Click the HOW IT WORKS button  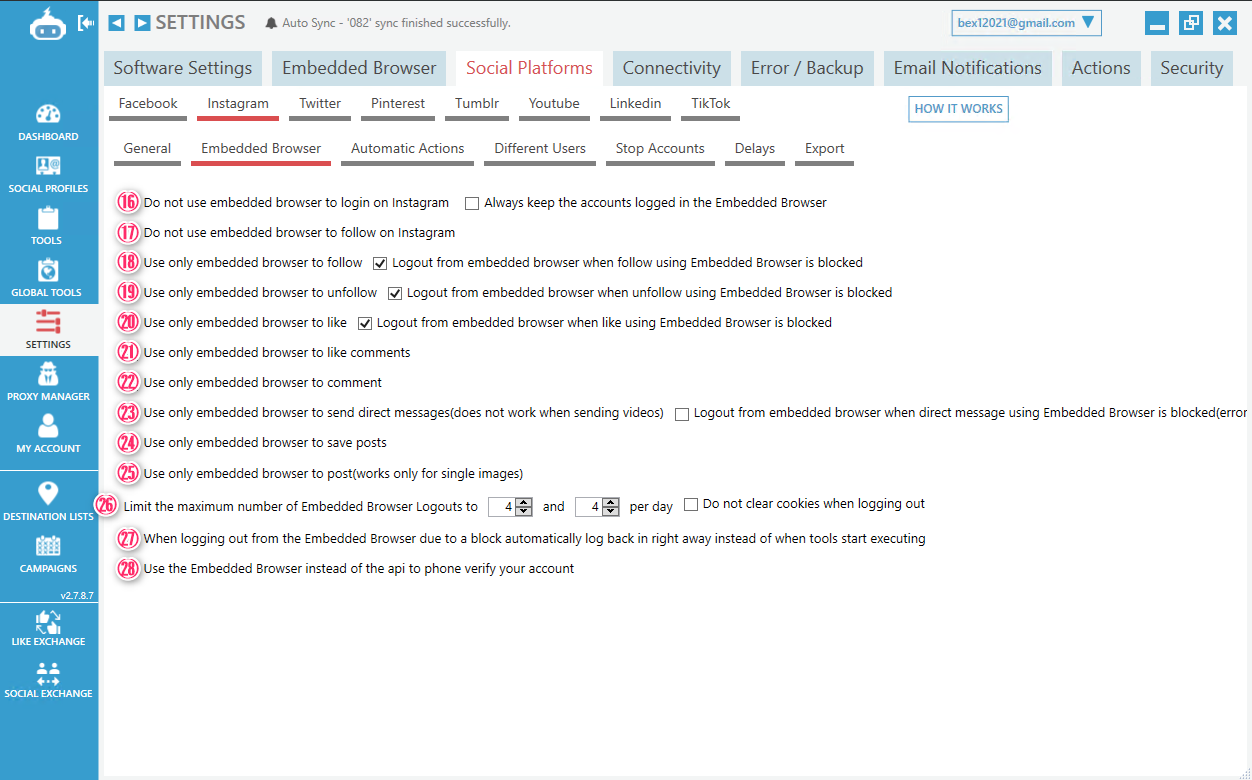tap(958, 109)
